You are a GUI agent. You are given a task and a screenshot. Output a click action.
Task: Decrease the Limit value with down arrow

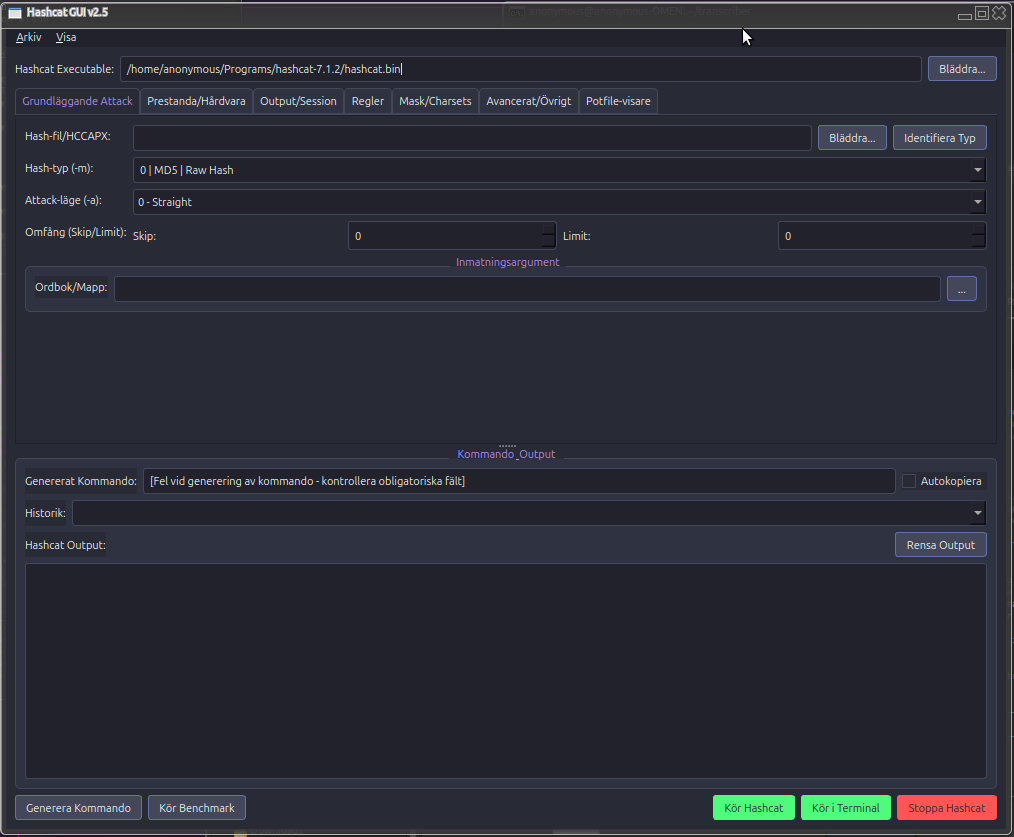[x=978, y=243]
